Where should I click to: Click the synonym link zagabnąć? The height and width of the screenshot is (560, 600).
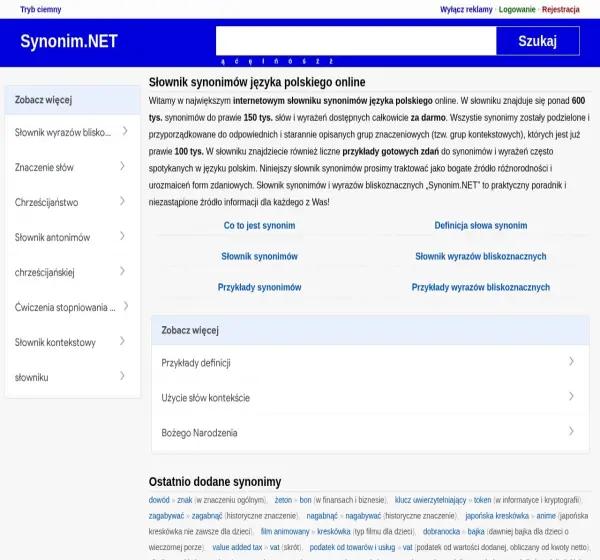(x=207, y=516)
